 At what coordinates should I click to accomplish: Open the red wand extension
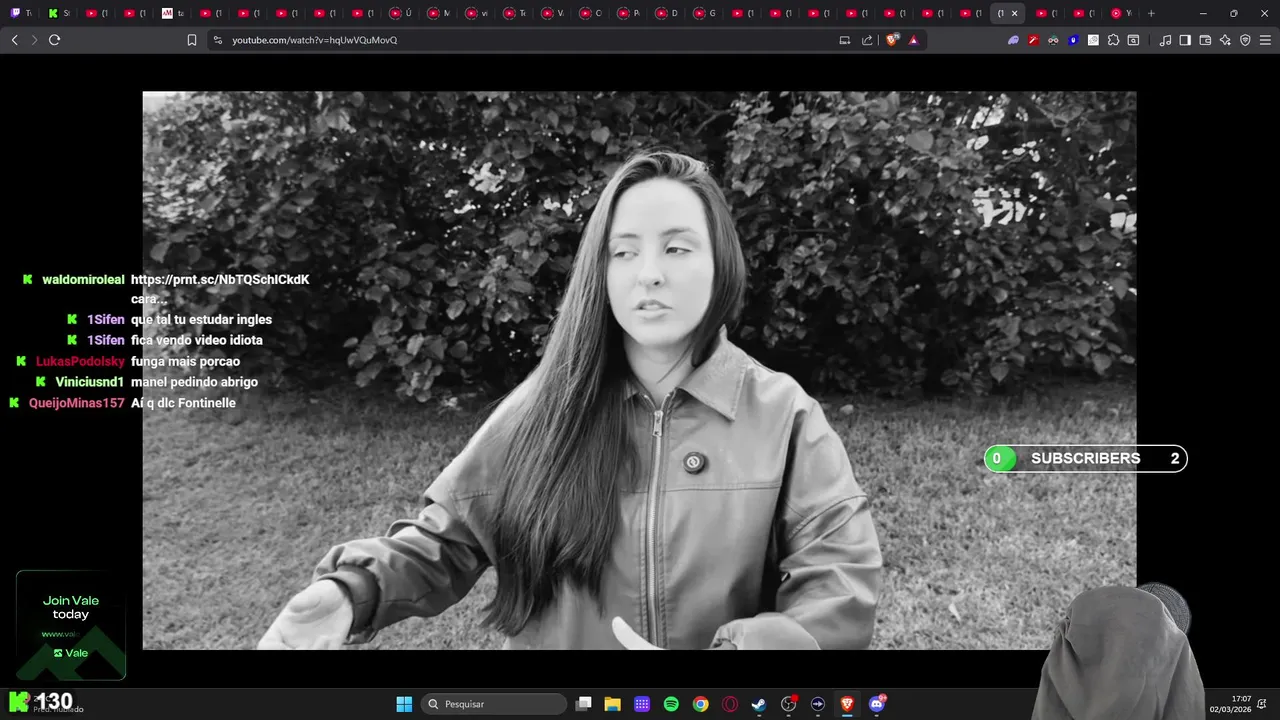(1033, 40)
